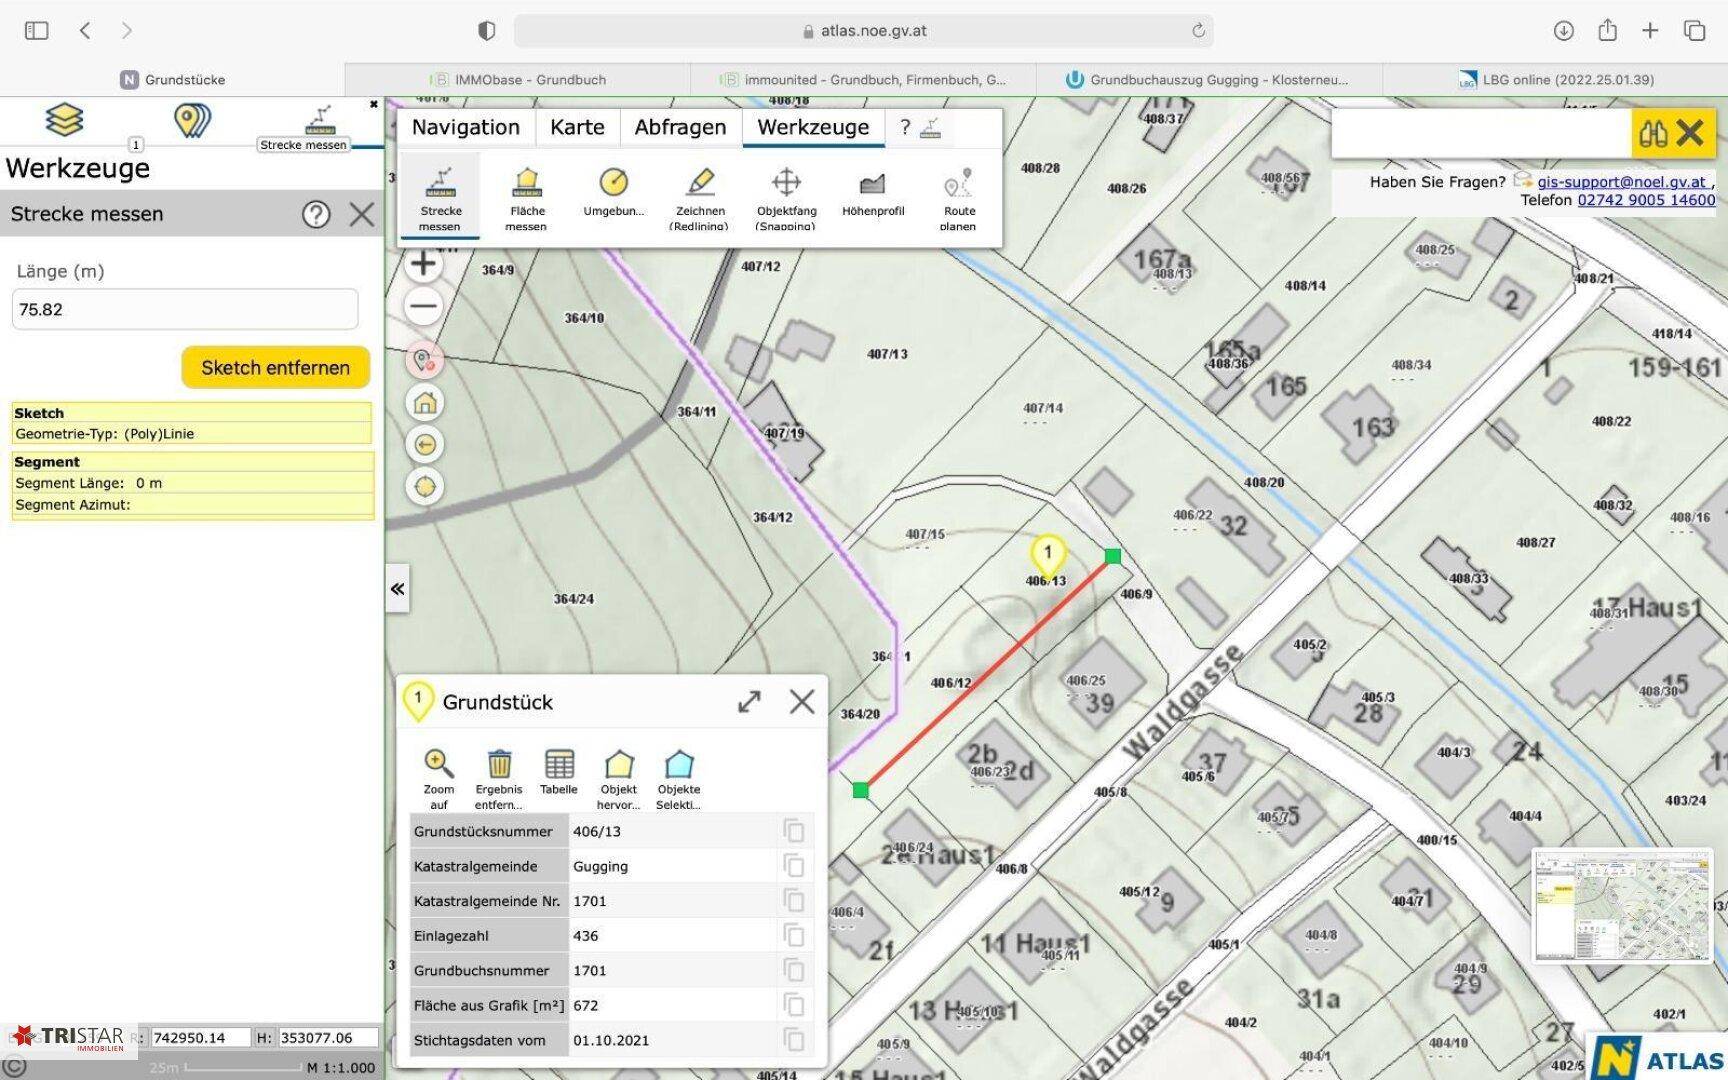1728x1080 pixels.
Task: Select the Strecke messen tool
Action: click(x=440, y=197)
